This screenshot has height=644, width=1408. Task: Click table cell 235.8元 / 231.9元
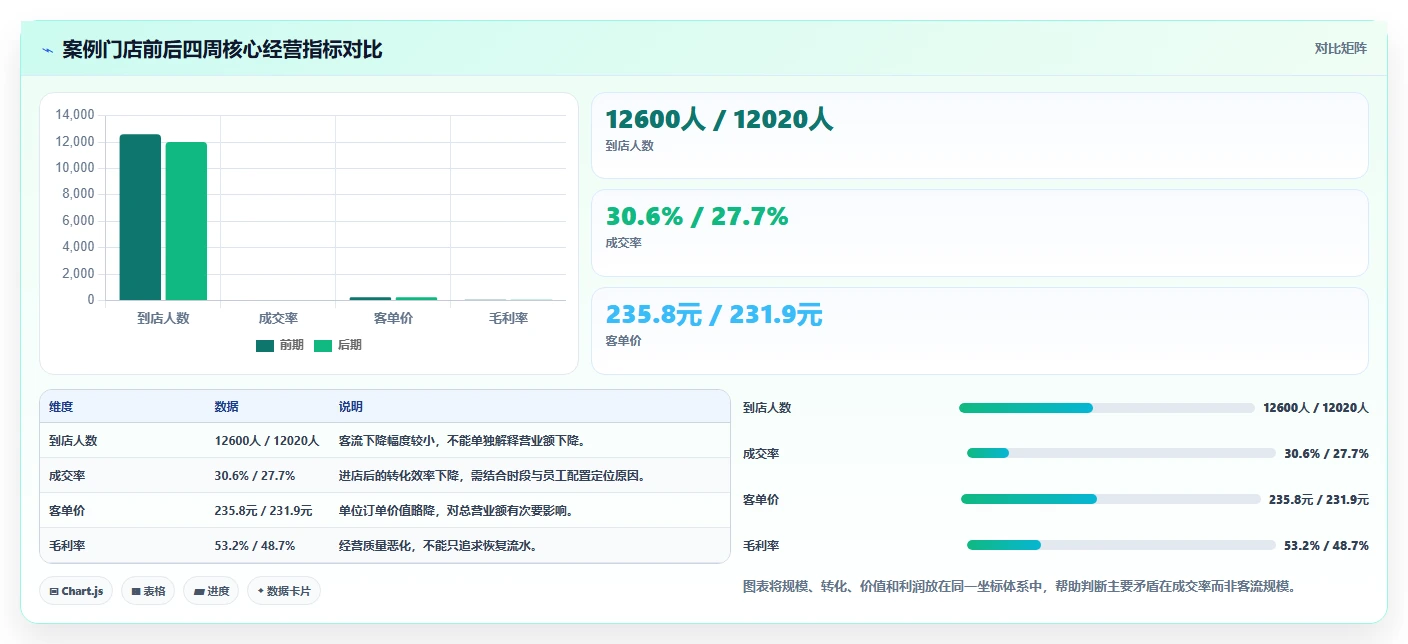[263, 510]
